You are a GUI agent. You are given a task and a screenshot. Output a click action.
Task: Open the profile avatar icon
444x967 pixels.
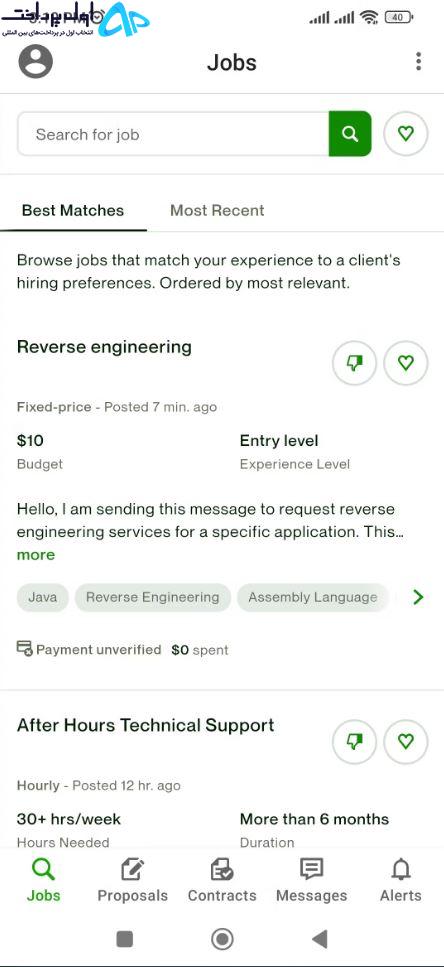(36, 61)
